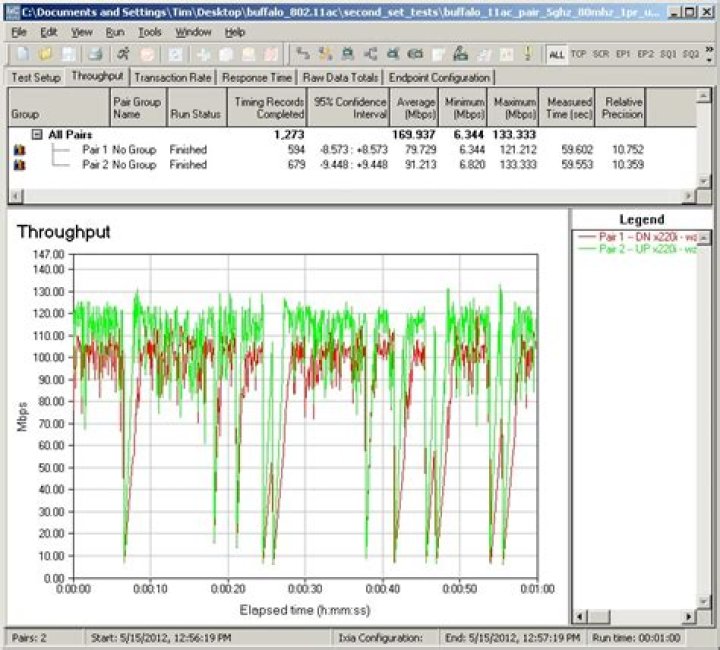
Task: Click the yellow exclamation mark toolbar icon
Action: tap(528, 55)
